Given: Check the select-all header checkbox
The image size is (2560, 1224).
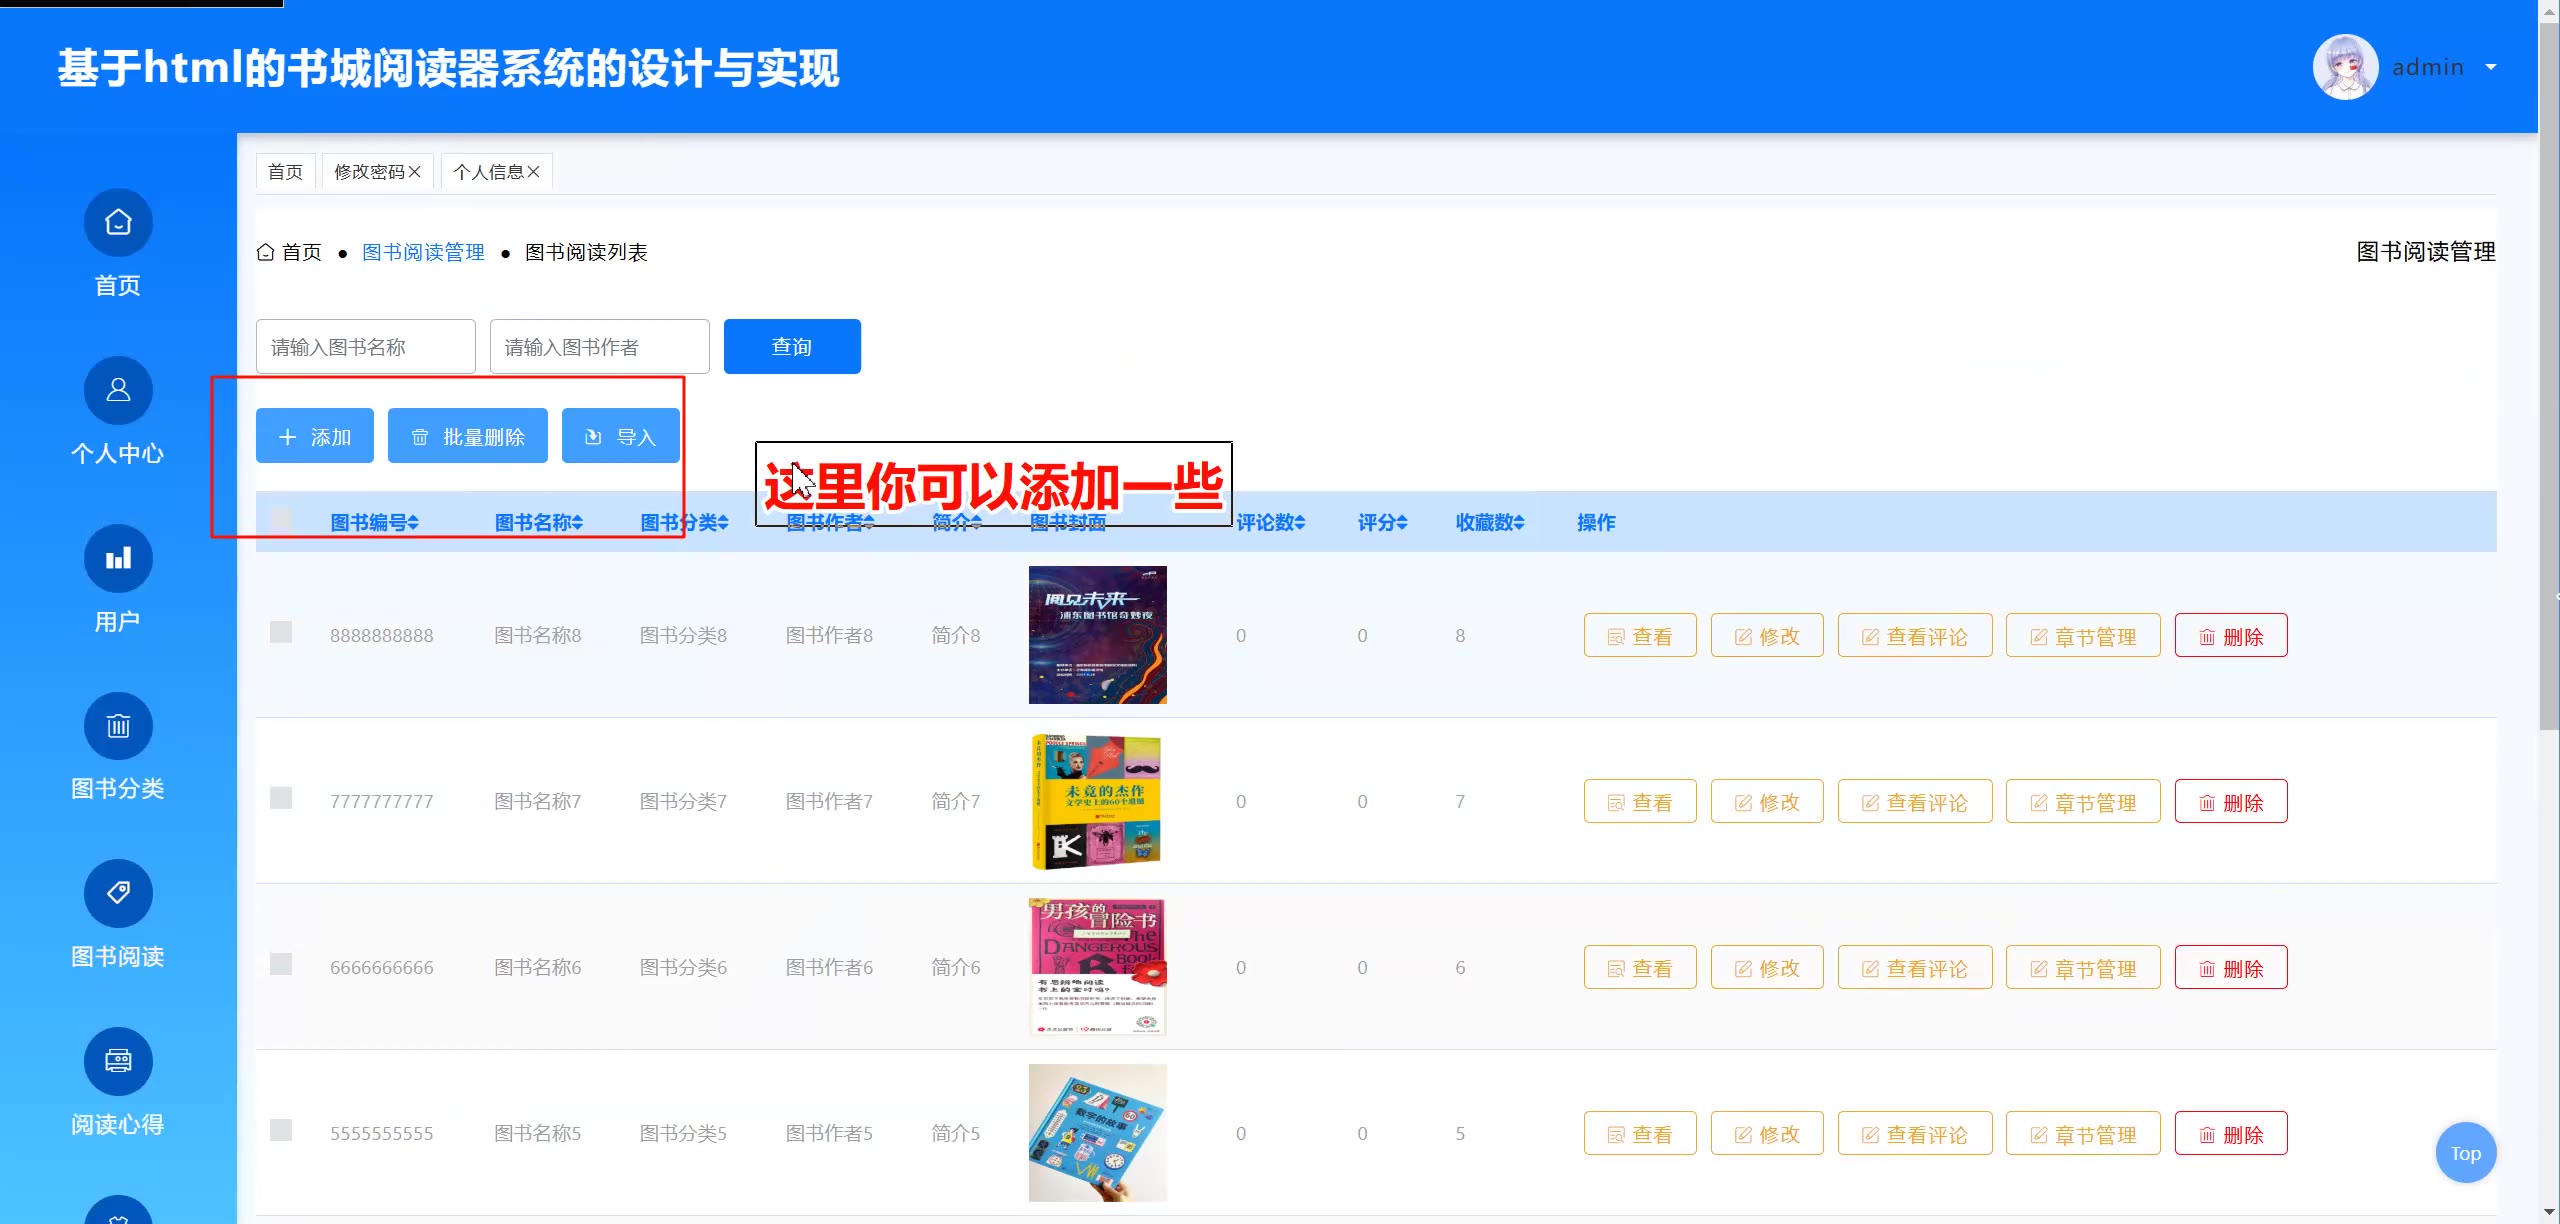Looking at the screenshot, I should coord(281,518).
